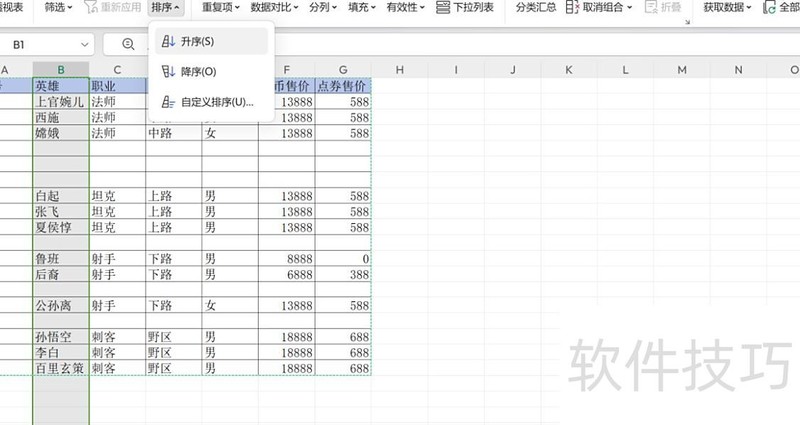Click the custom sort icon
The width and height of the screenshot is (800, 425).
click(x=168, y=102)
